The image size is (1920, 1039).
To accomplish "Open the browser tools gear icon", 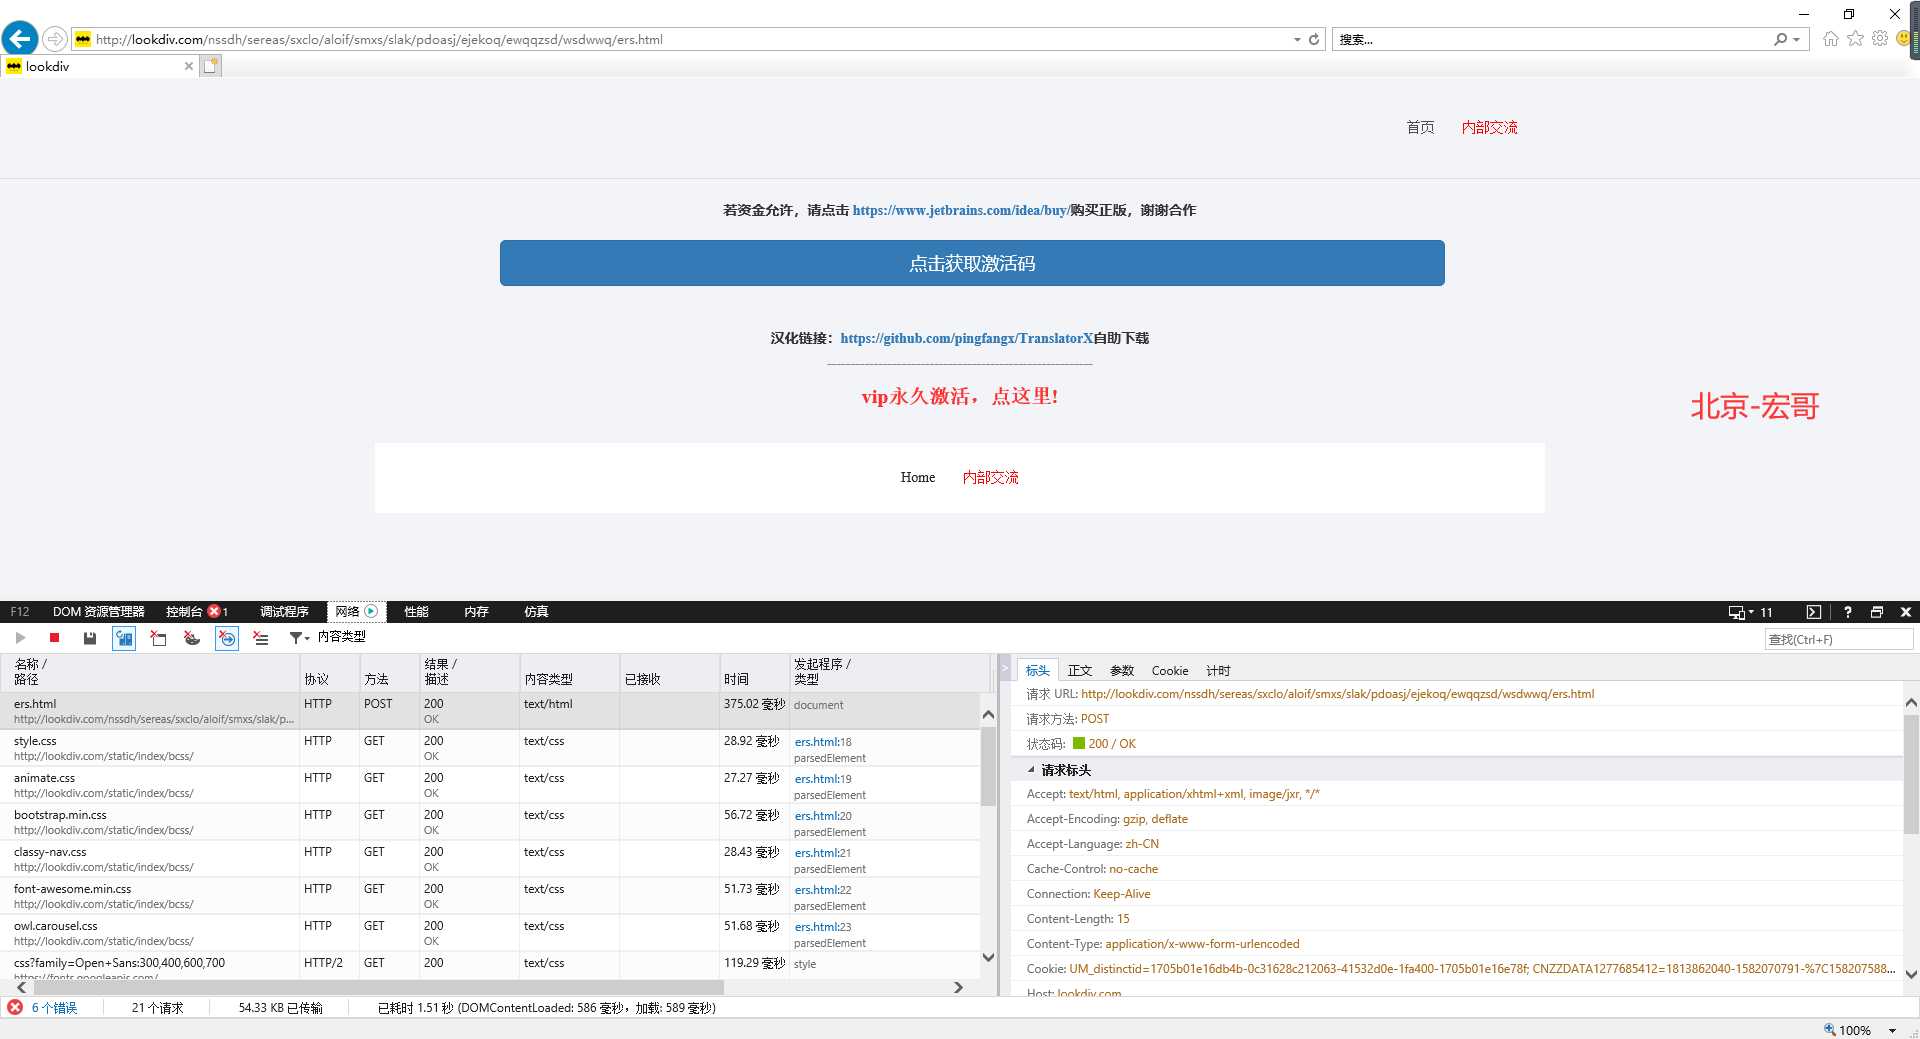I will pos(1880,38).
